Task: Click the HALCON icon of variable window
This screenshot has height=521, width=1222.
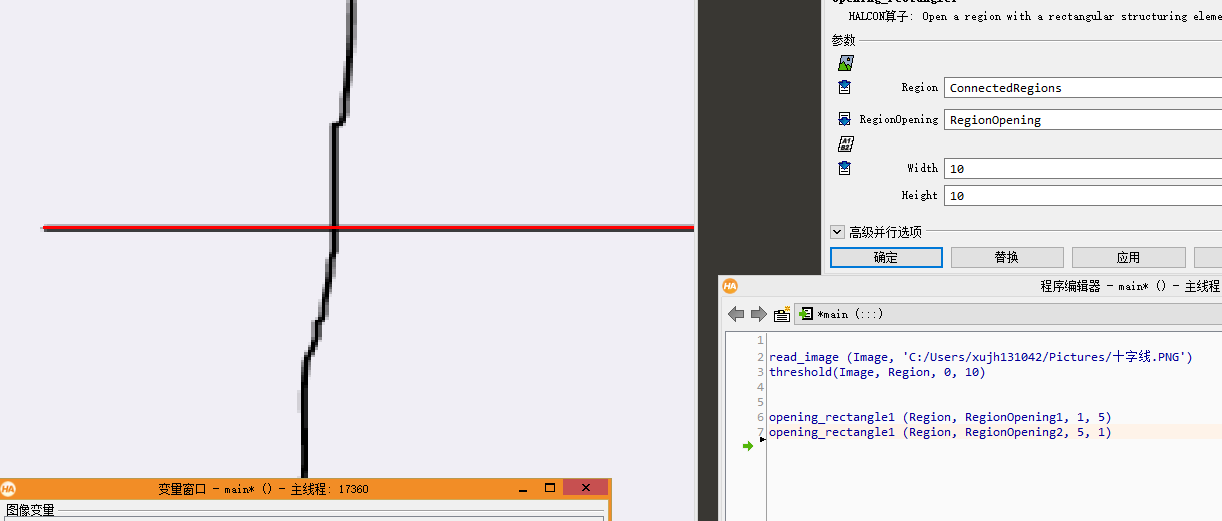Action: pos(8,489)
